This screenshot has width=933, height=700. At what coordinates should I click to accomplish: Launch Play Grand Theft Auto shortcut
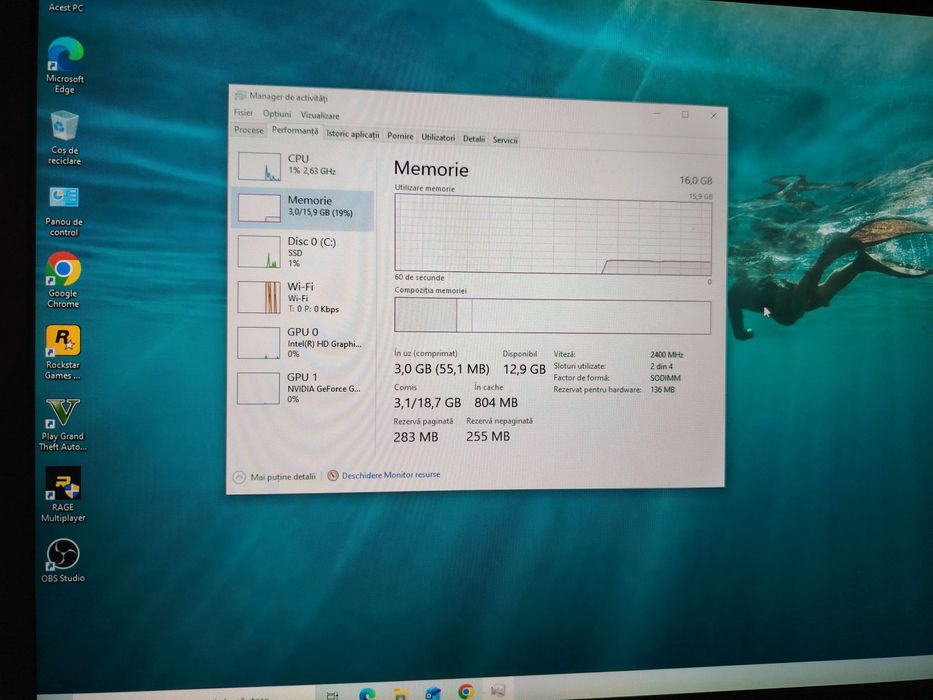(62, 424)
